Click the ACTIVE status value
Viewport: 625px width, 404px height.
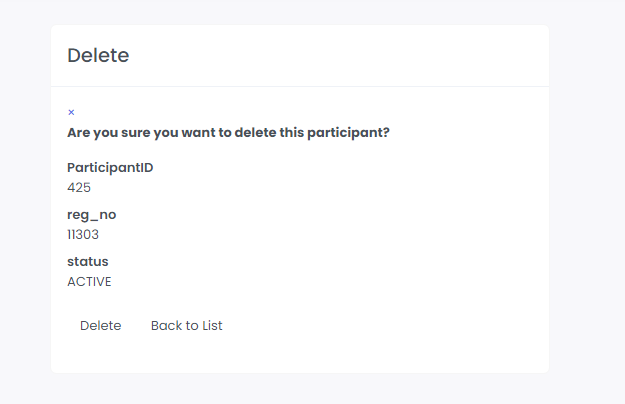pyautogui.click(x=89, y=282)
